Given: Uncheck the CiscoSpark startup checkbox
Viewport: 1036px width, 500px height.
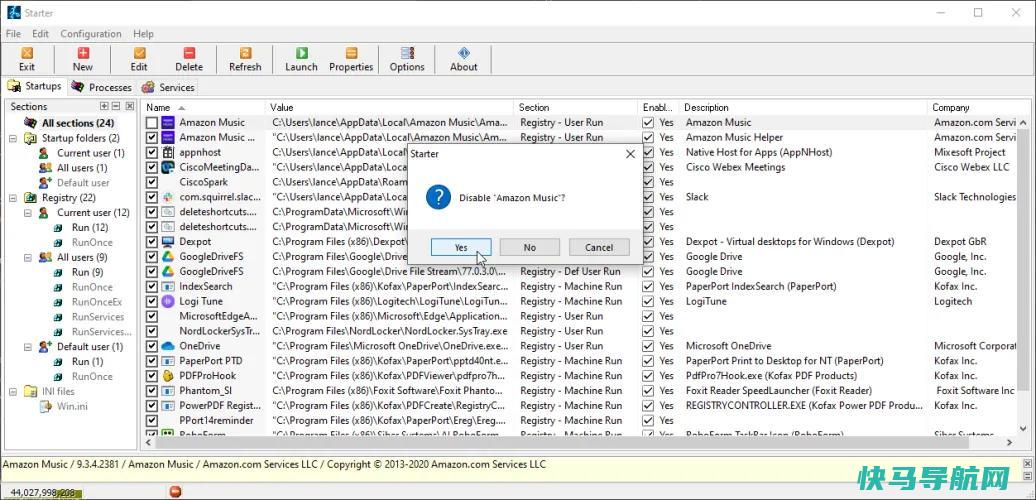Looking at the screenshot, I should coord(152,182).
